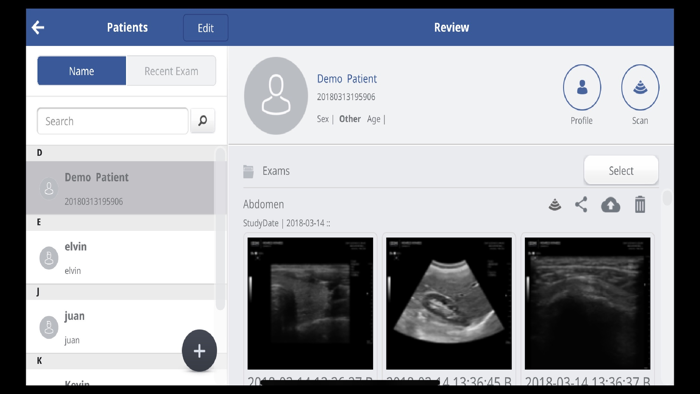
Task: Delete the Abdomen exam with trash icon
Action: (x=640, y=205)
